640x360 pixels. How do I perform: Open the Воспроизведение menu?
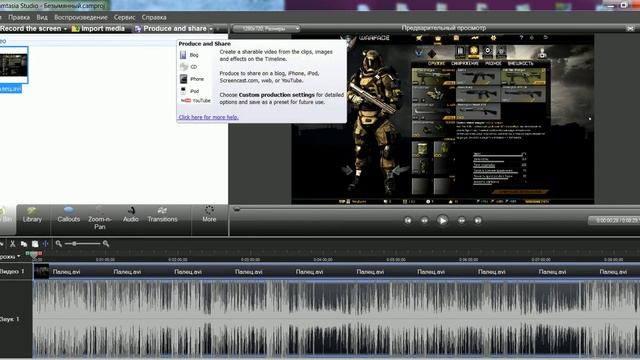click(x=81, y=17)
